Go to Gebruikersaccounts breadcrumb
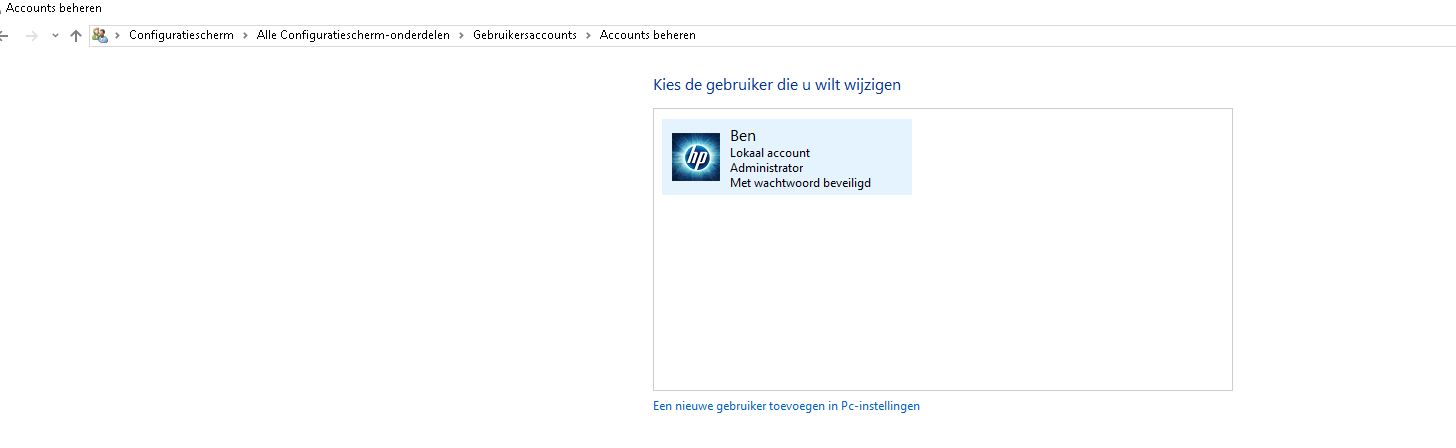This screenshot has height=448, width=1456. pos(525,35)
